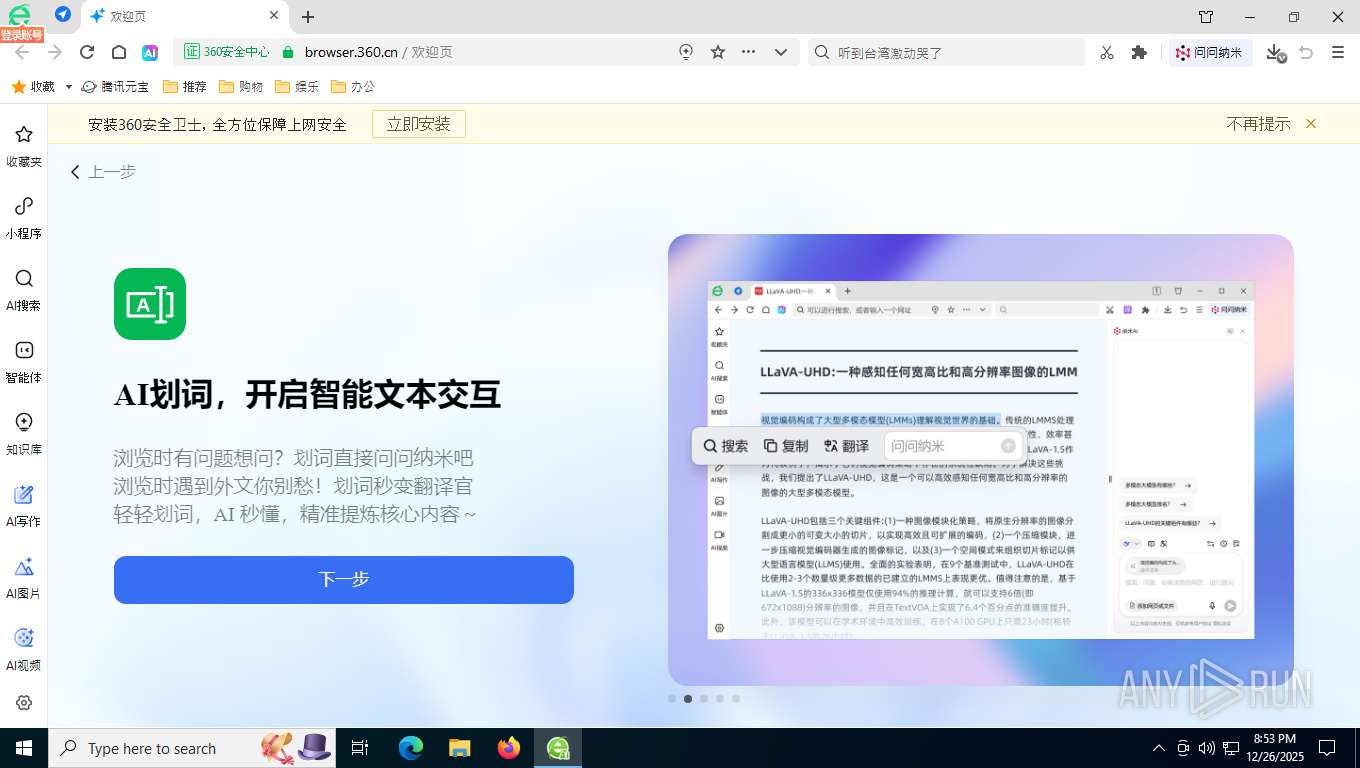Open a new tab with plus button
The height and width of the screenshot is (768, 1360).
tap(308, 16)
